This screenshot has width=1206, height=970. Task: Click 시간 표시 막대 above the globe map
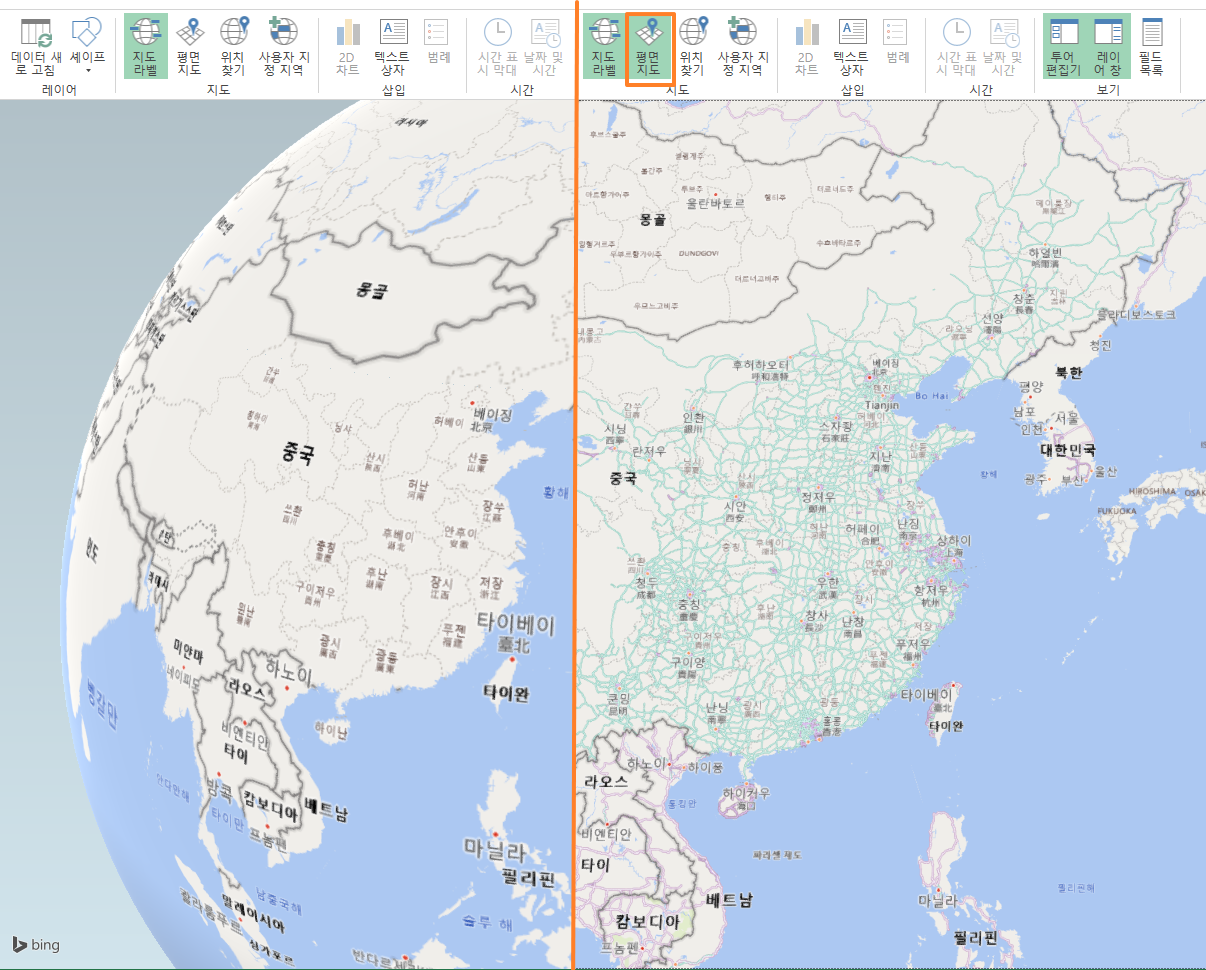(x=497, y=47)
